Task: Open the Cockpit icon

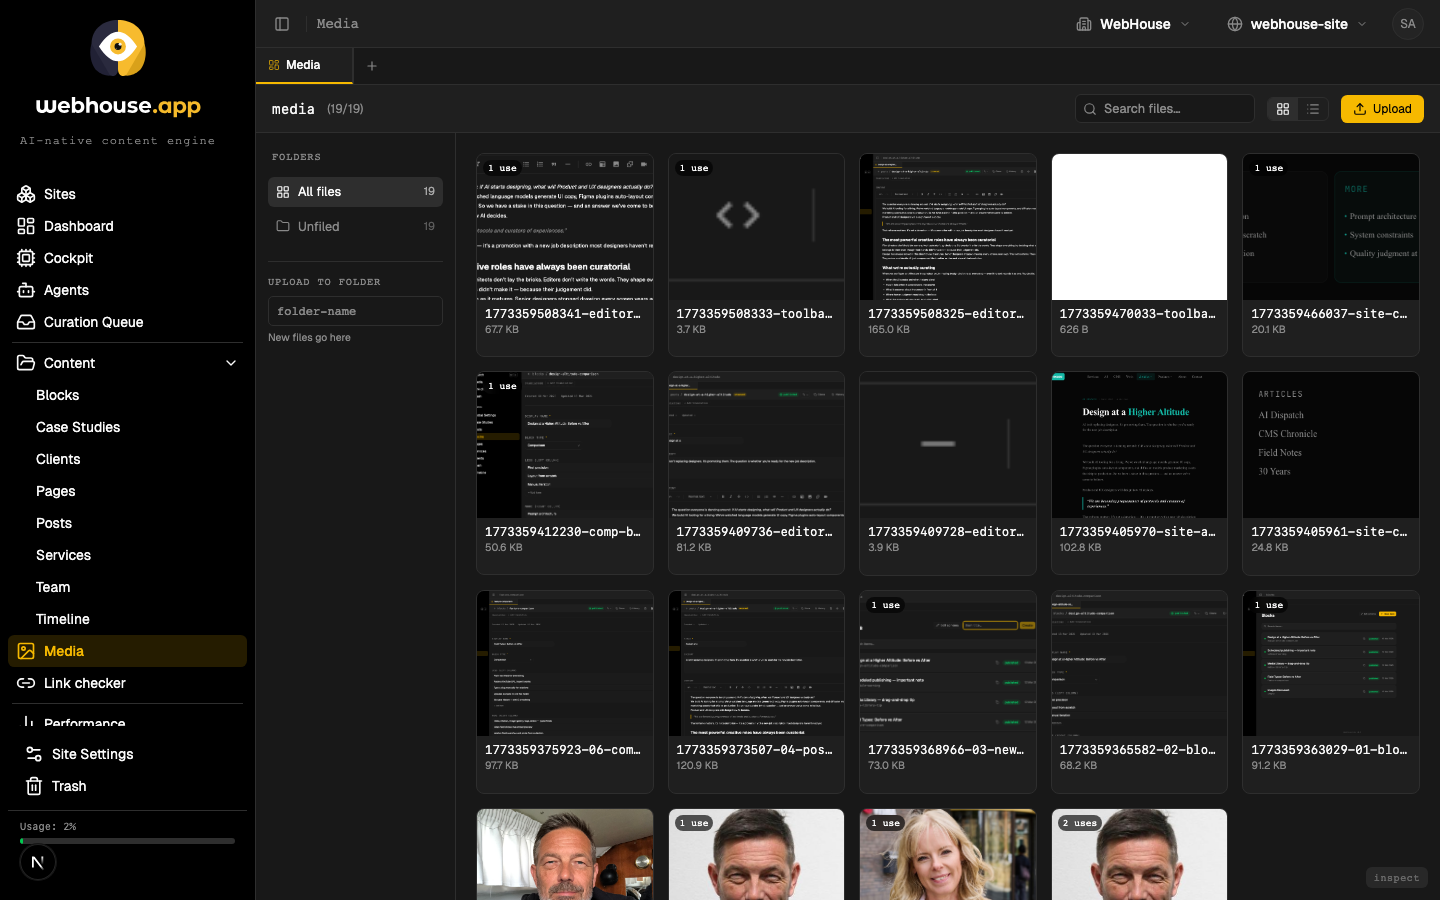Action: click(26, 258)
